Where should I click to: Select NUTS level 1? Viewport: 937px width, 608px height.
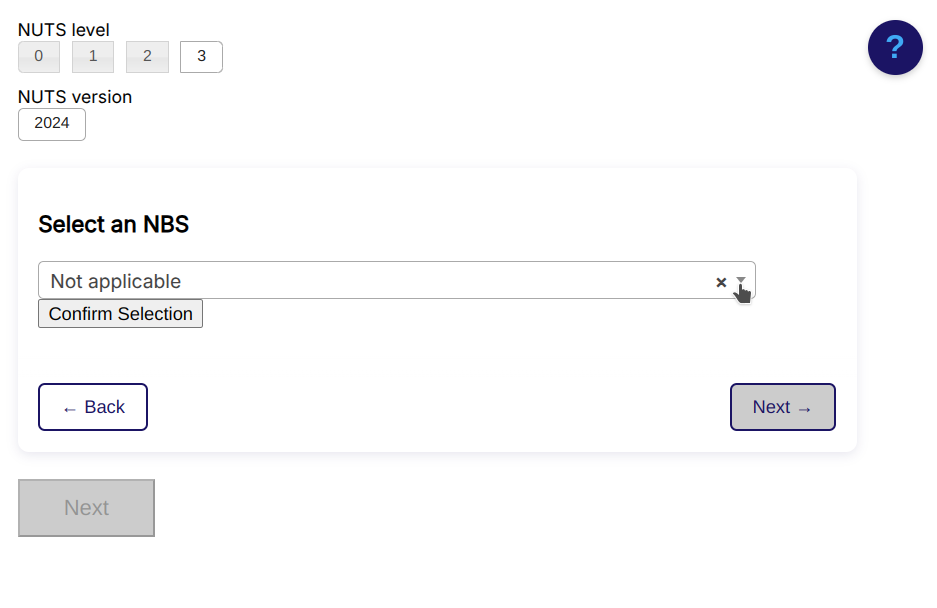[92, 57]
